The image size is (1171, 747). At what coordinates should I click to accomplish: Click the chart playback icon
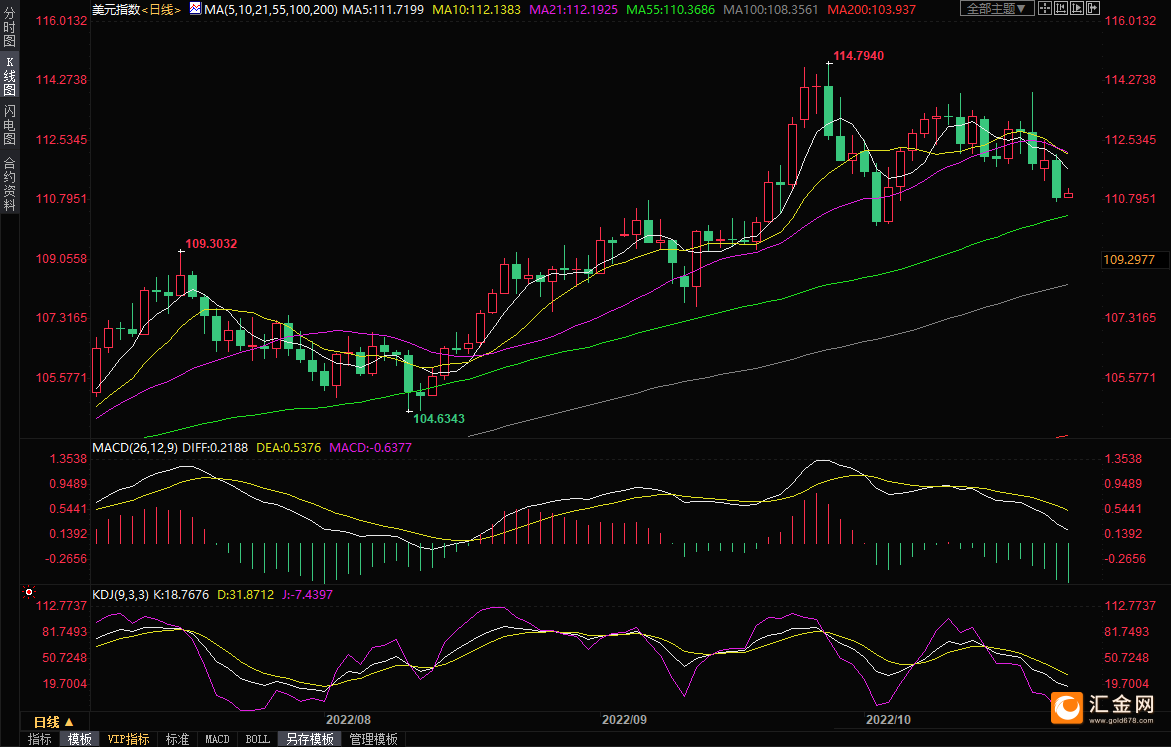coord(1077,8)
